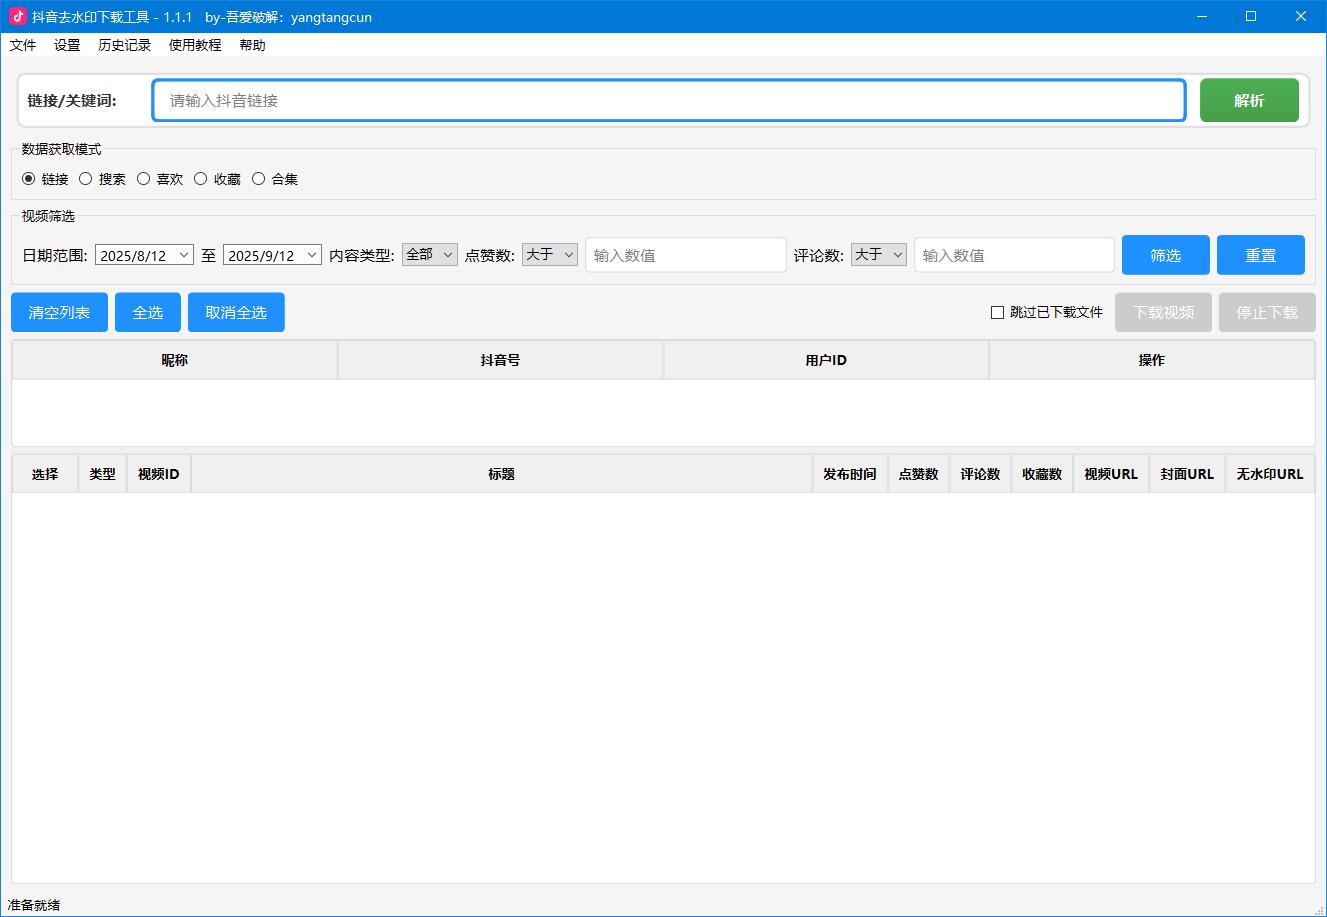This screenshot has height=917, width=1327.
Task: Click the 选择 column header
Action: [x=45, y=474]
